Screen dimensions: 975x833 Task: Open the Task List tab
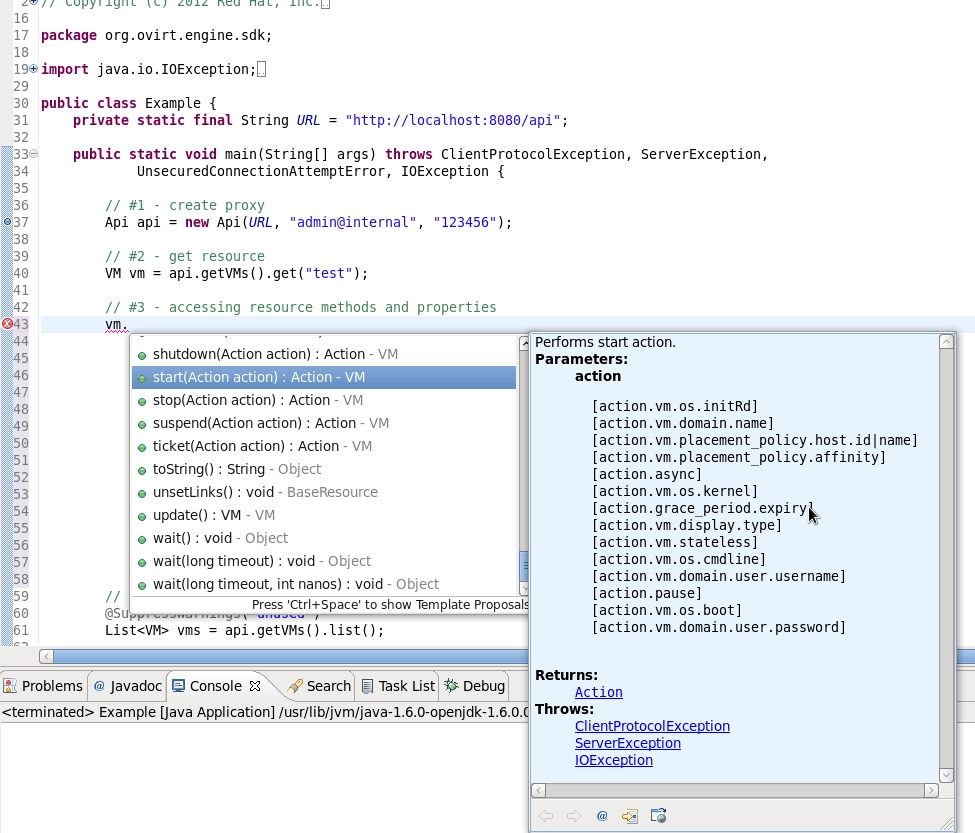click(x=397, y=686)
